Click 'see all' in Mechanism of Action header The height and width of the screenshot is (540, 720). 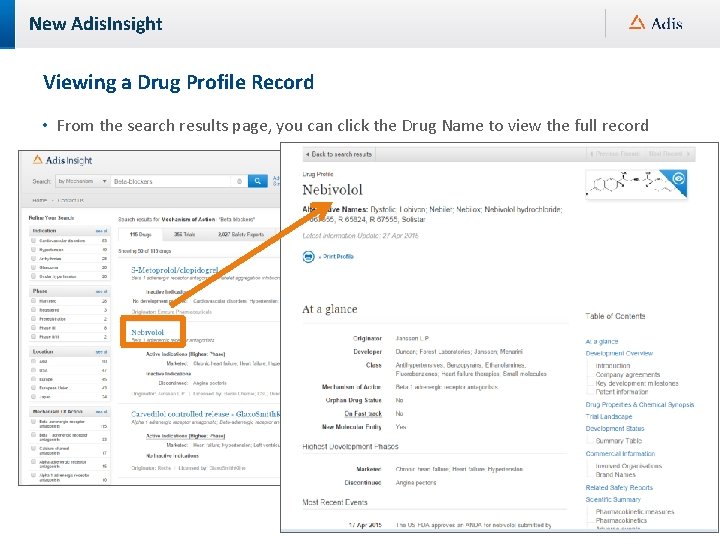click(x=101, y=411)
